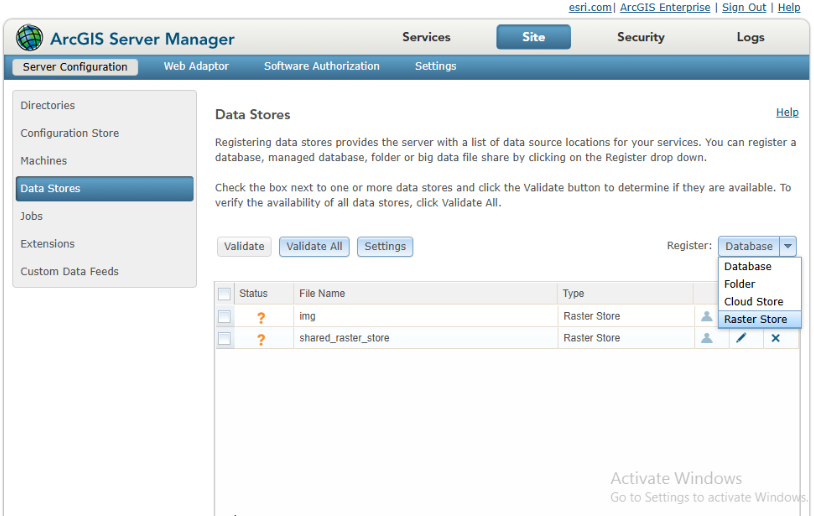
Task: Delete shared_raster_store with the X icon
Action: 776,338
